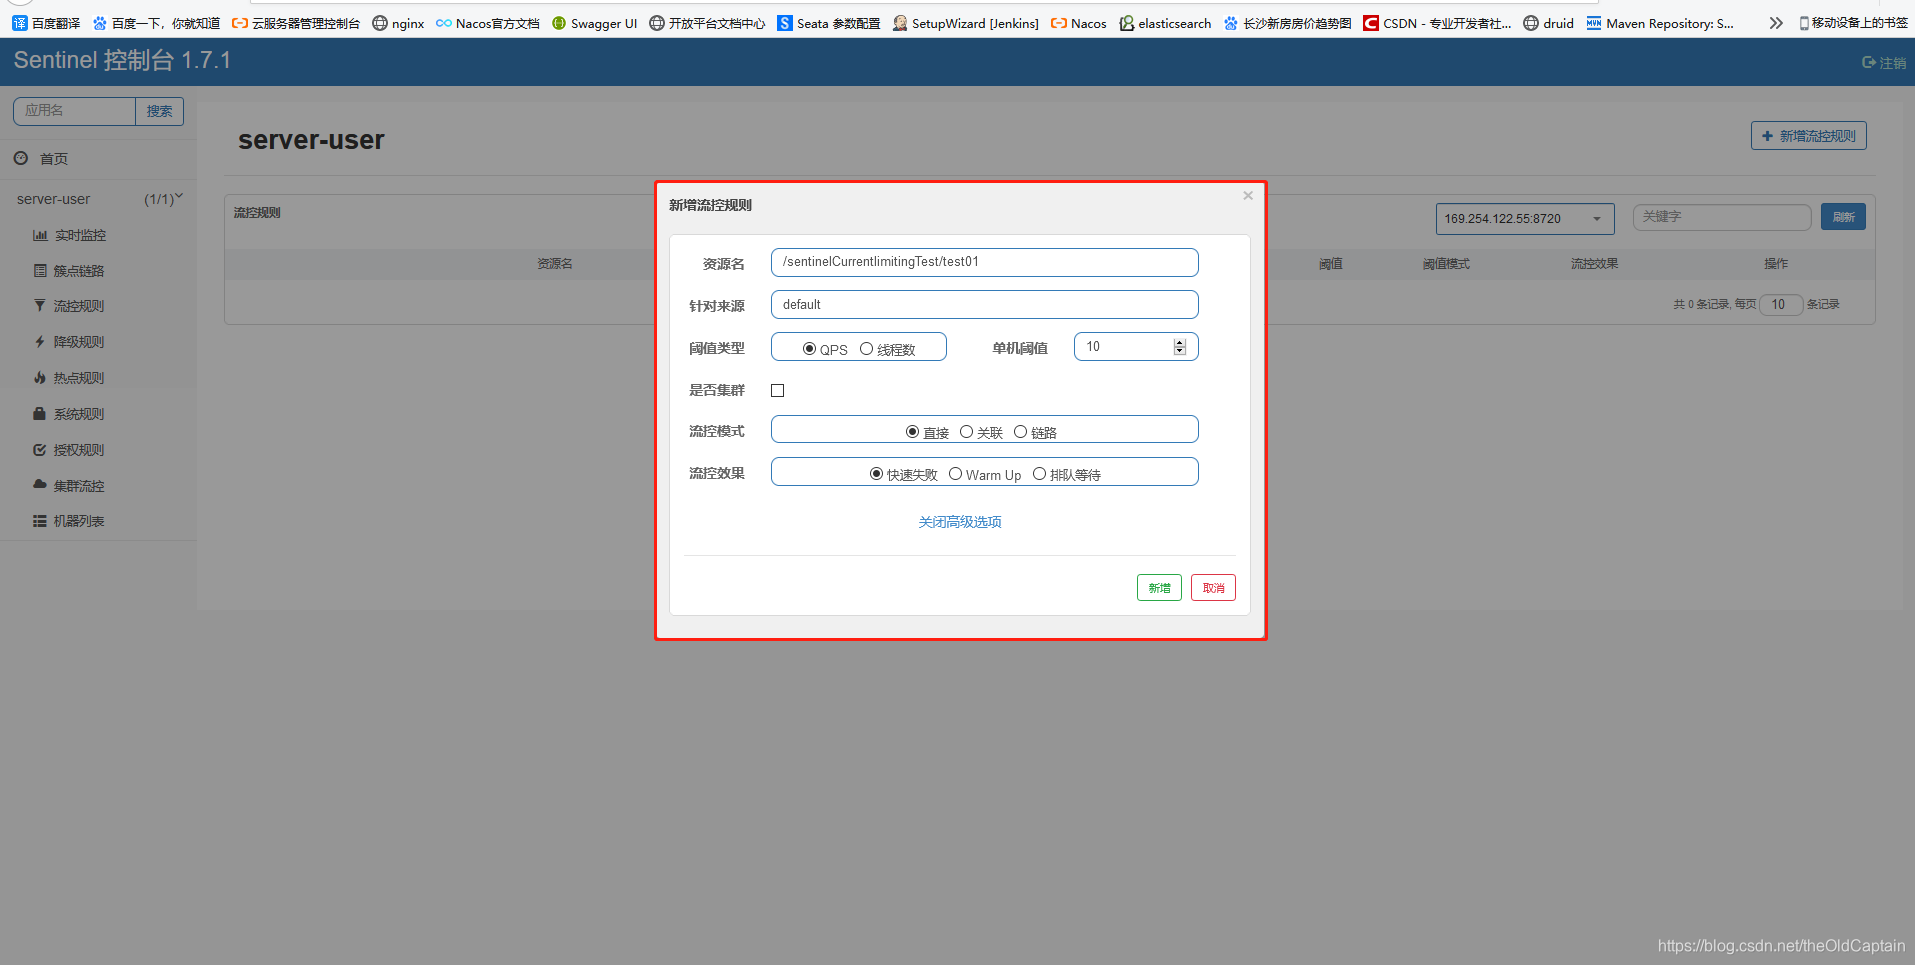Screen dimensions: 1915x965
Task: Select 链路 flow control mode
Action: (x=1020, y=432)
